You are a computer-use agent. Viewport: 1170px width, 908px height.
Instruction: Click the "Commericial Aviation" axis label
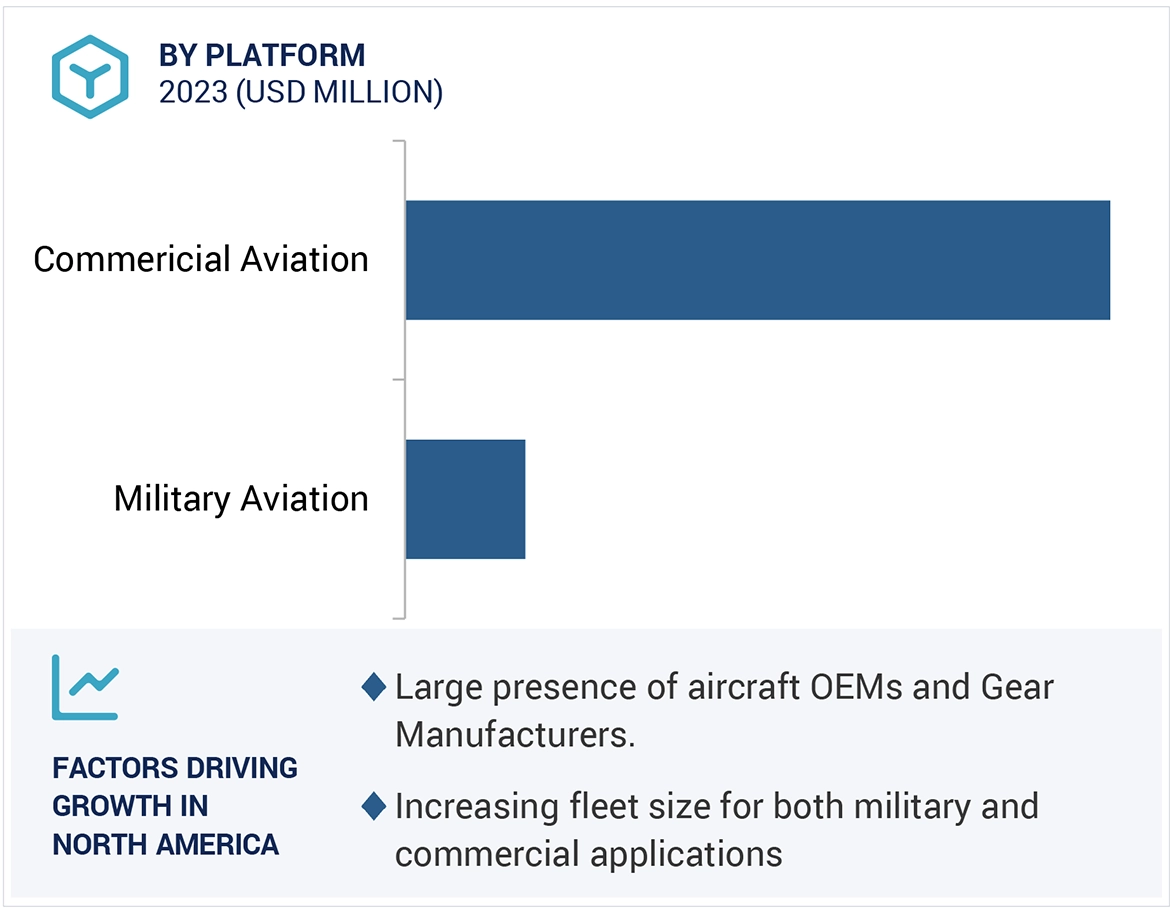point(201,260)
